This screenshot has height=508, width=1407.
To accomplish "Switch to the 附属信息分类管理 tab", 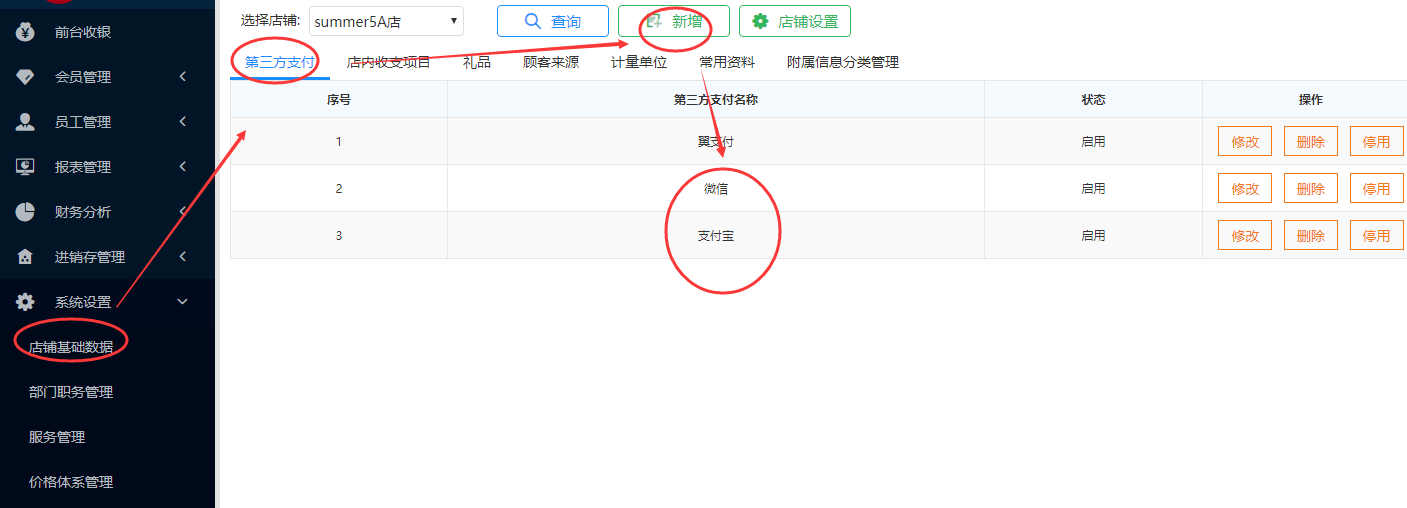I will pyautogui.click(x=843, y=62).
